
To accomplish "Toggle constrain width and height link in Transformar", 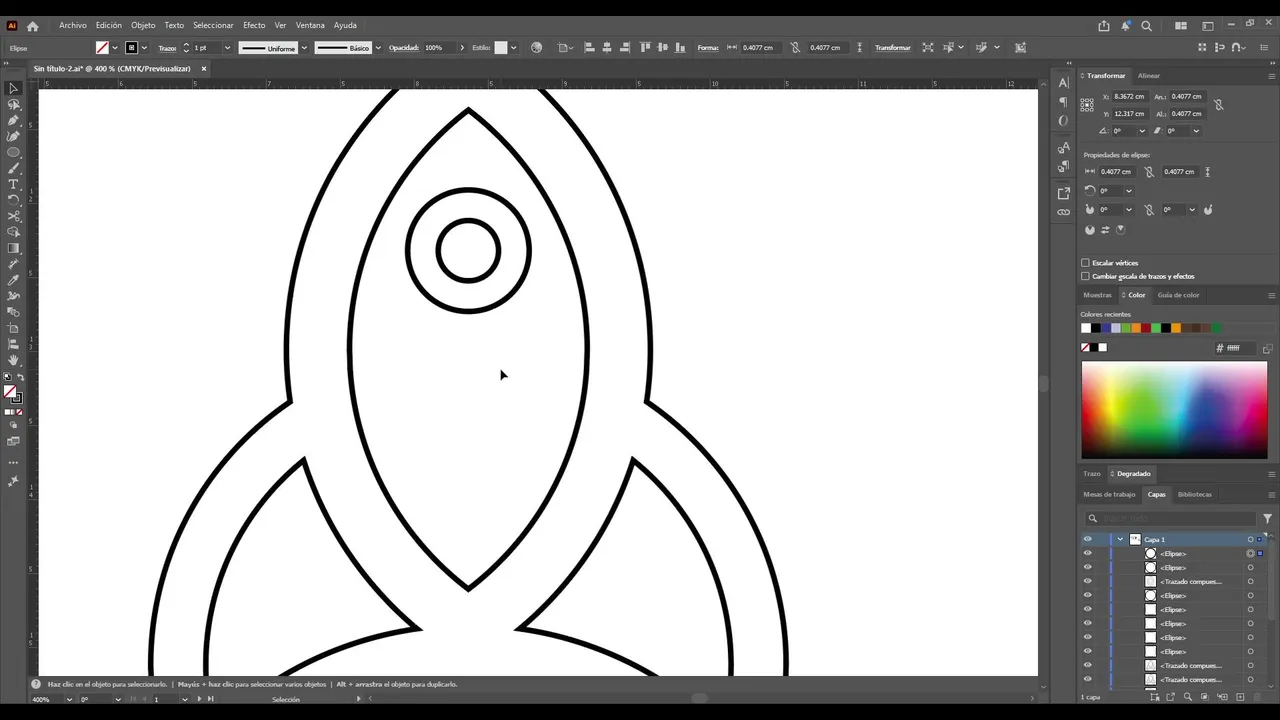I will 1219,104.
